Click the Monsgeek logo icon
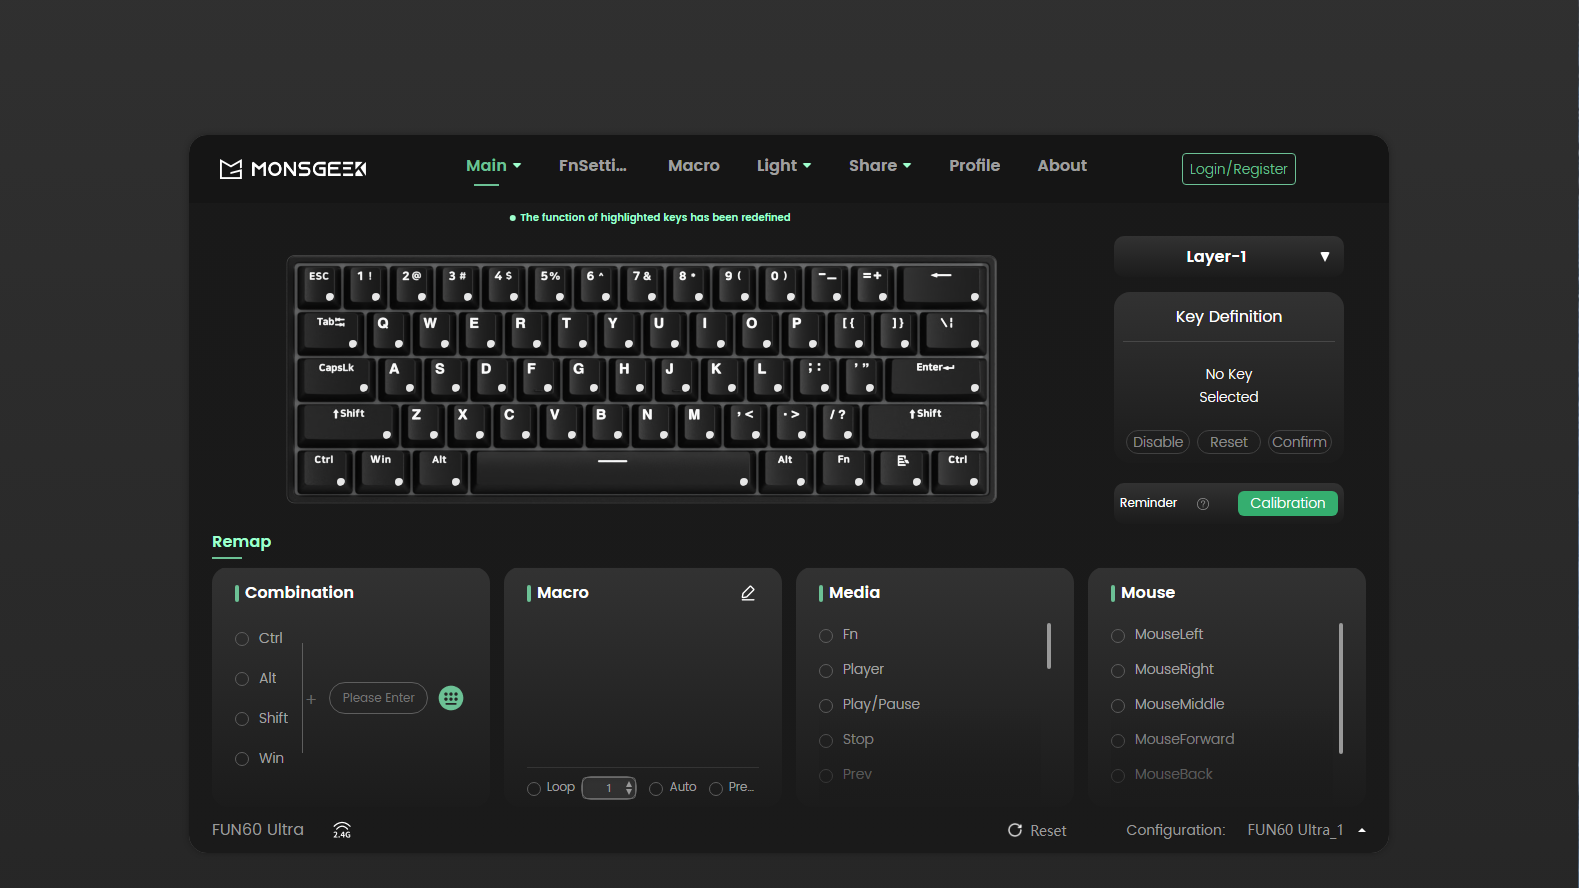The height and width of the screenshot is (888, 1579). click(x=231, y=169)
